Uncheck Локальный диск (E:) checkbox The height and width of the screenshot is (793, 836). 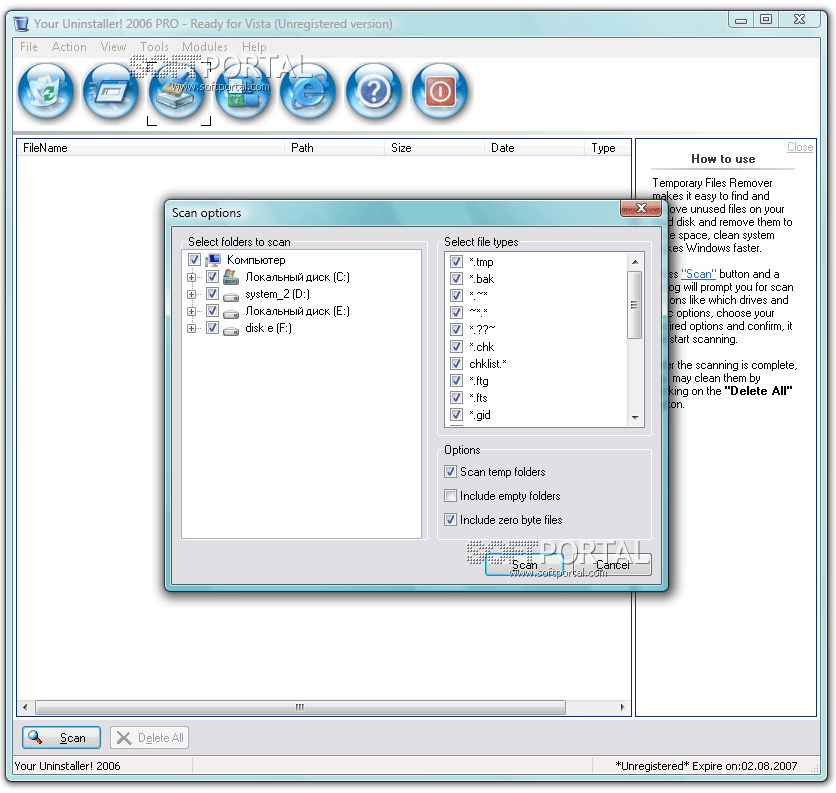click(212, 311)
